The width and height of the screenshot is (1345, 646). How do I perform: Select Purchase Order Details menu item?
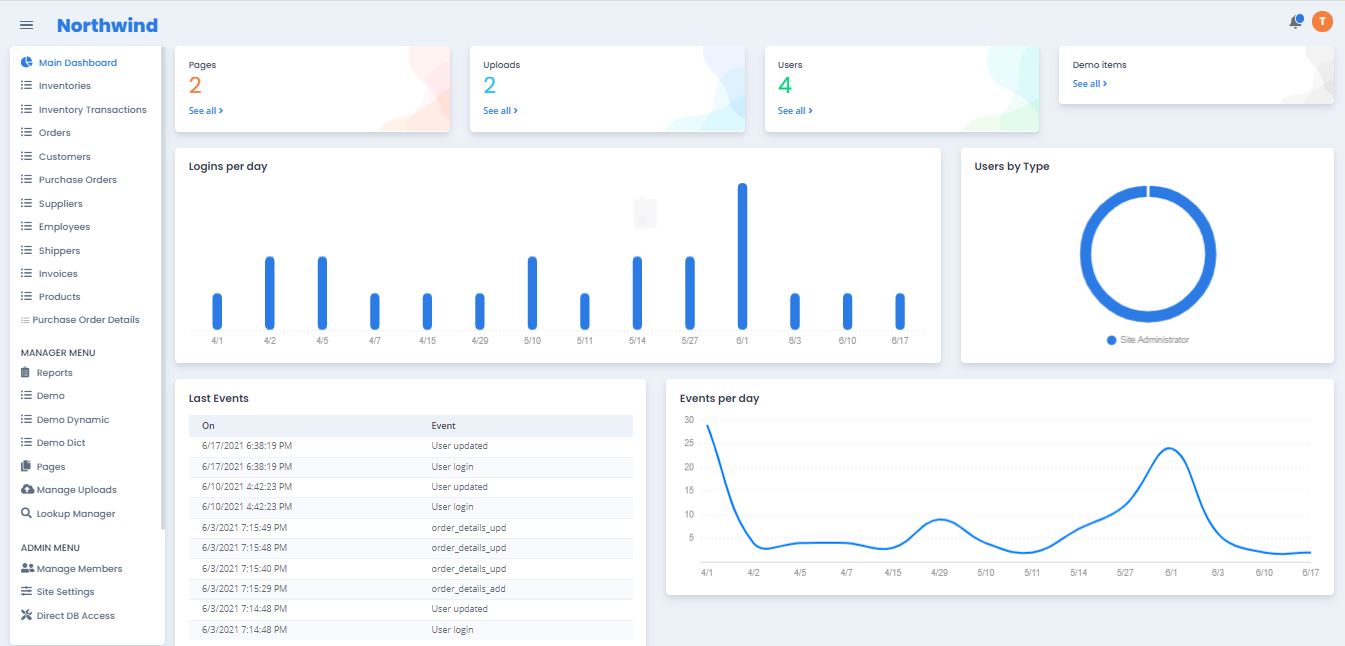click(x=85, y=320)
